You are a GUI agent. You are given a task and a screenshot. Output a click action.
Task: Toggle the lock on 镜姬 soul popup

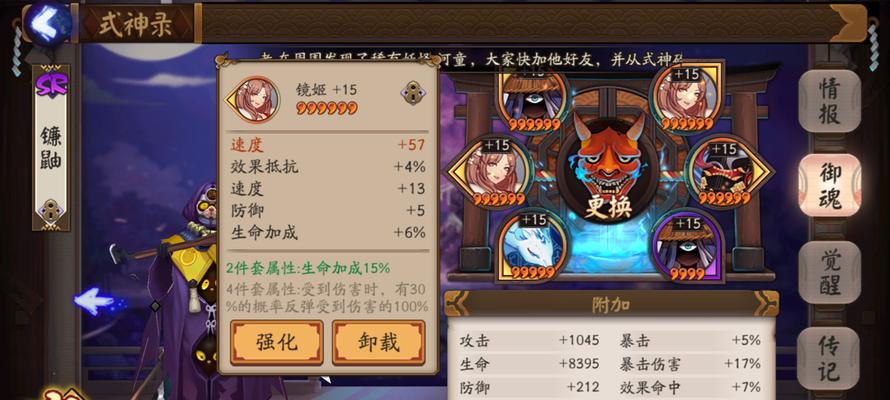[413, 92]
